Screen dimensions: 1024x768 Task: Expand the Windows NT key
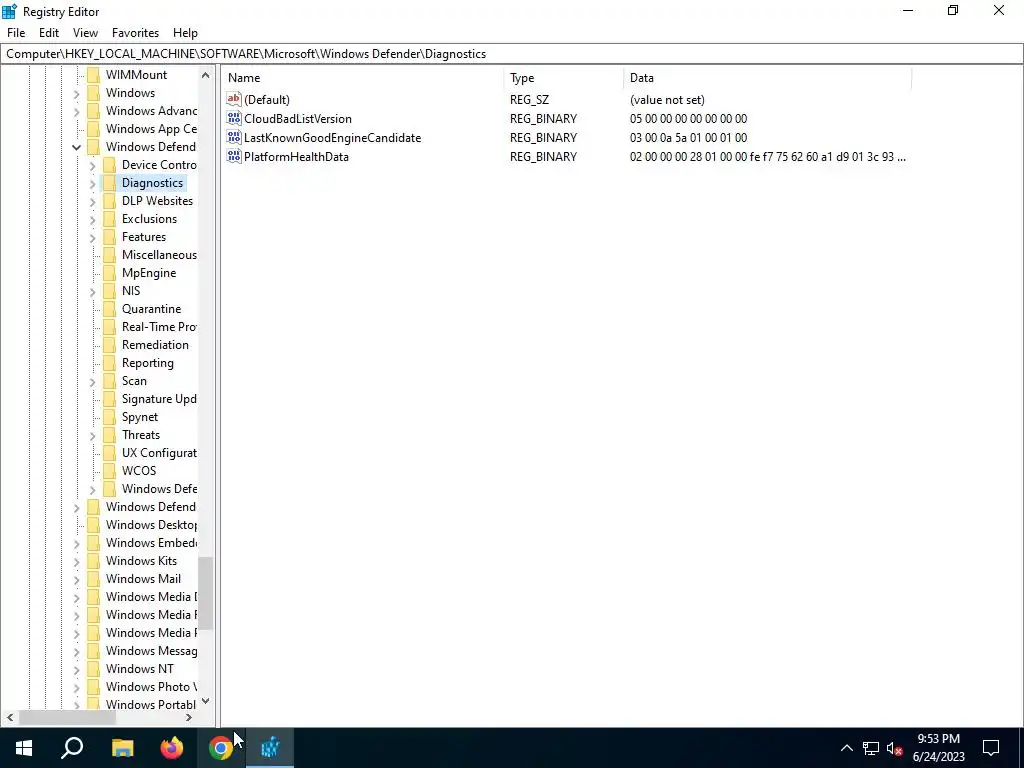76,669
